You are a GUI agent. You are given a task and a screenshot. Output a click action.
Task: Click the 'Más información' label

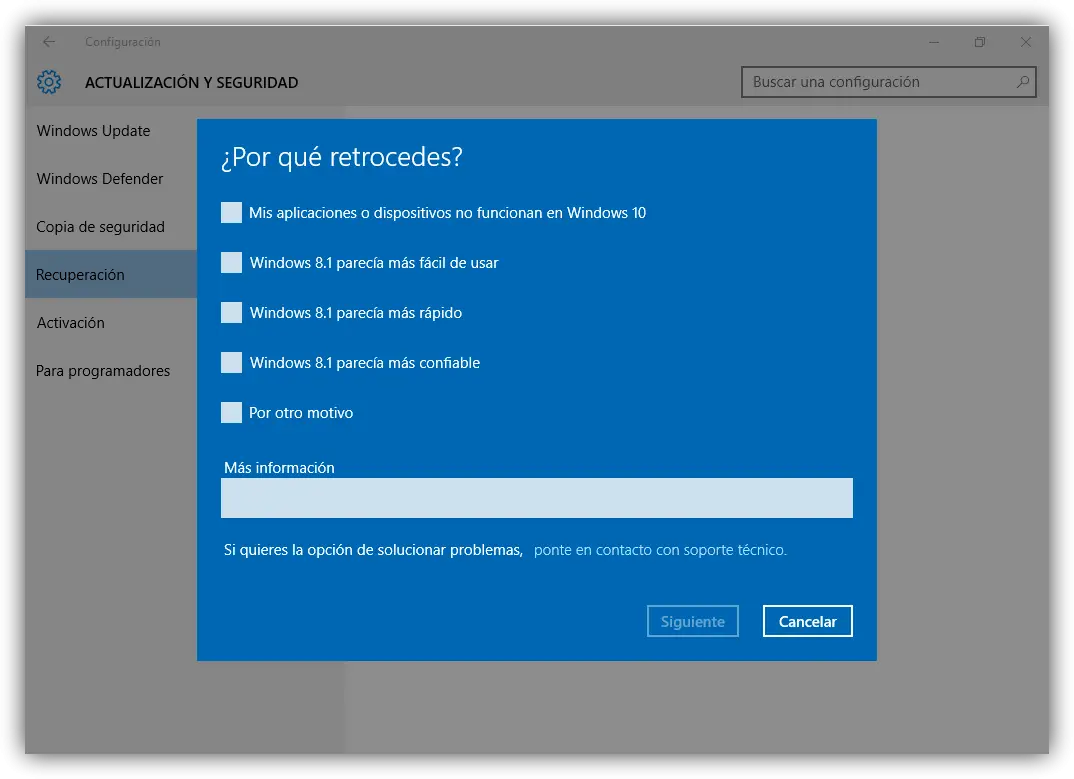coord(279,468)
